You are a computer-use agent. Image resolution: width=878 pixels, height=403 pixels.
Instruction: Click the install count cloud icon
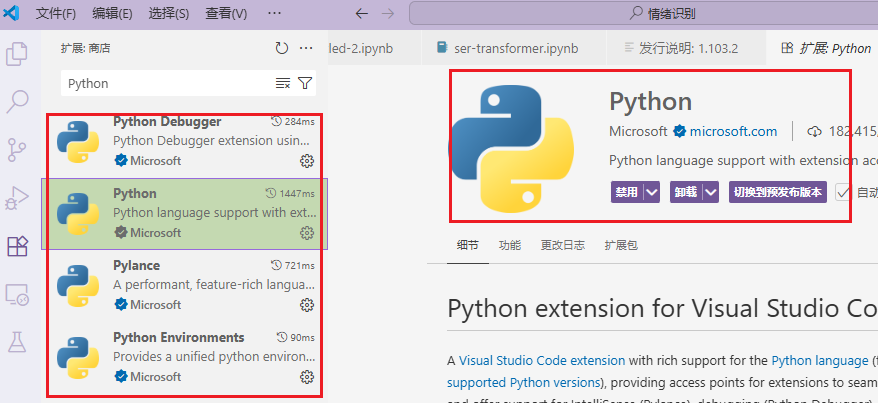(815, 132)
